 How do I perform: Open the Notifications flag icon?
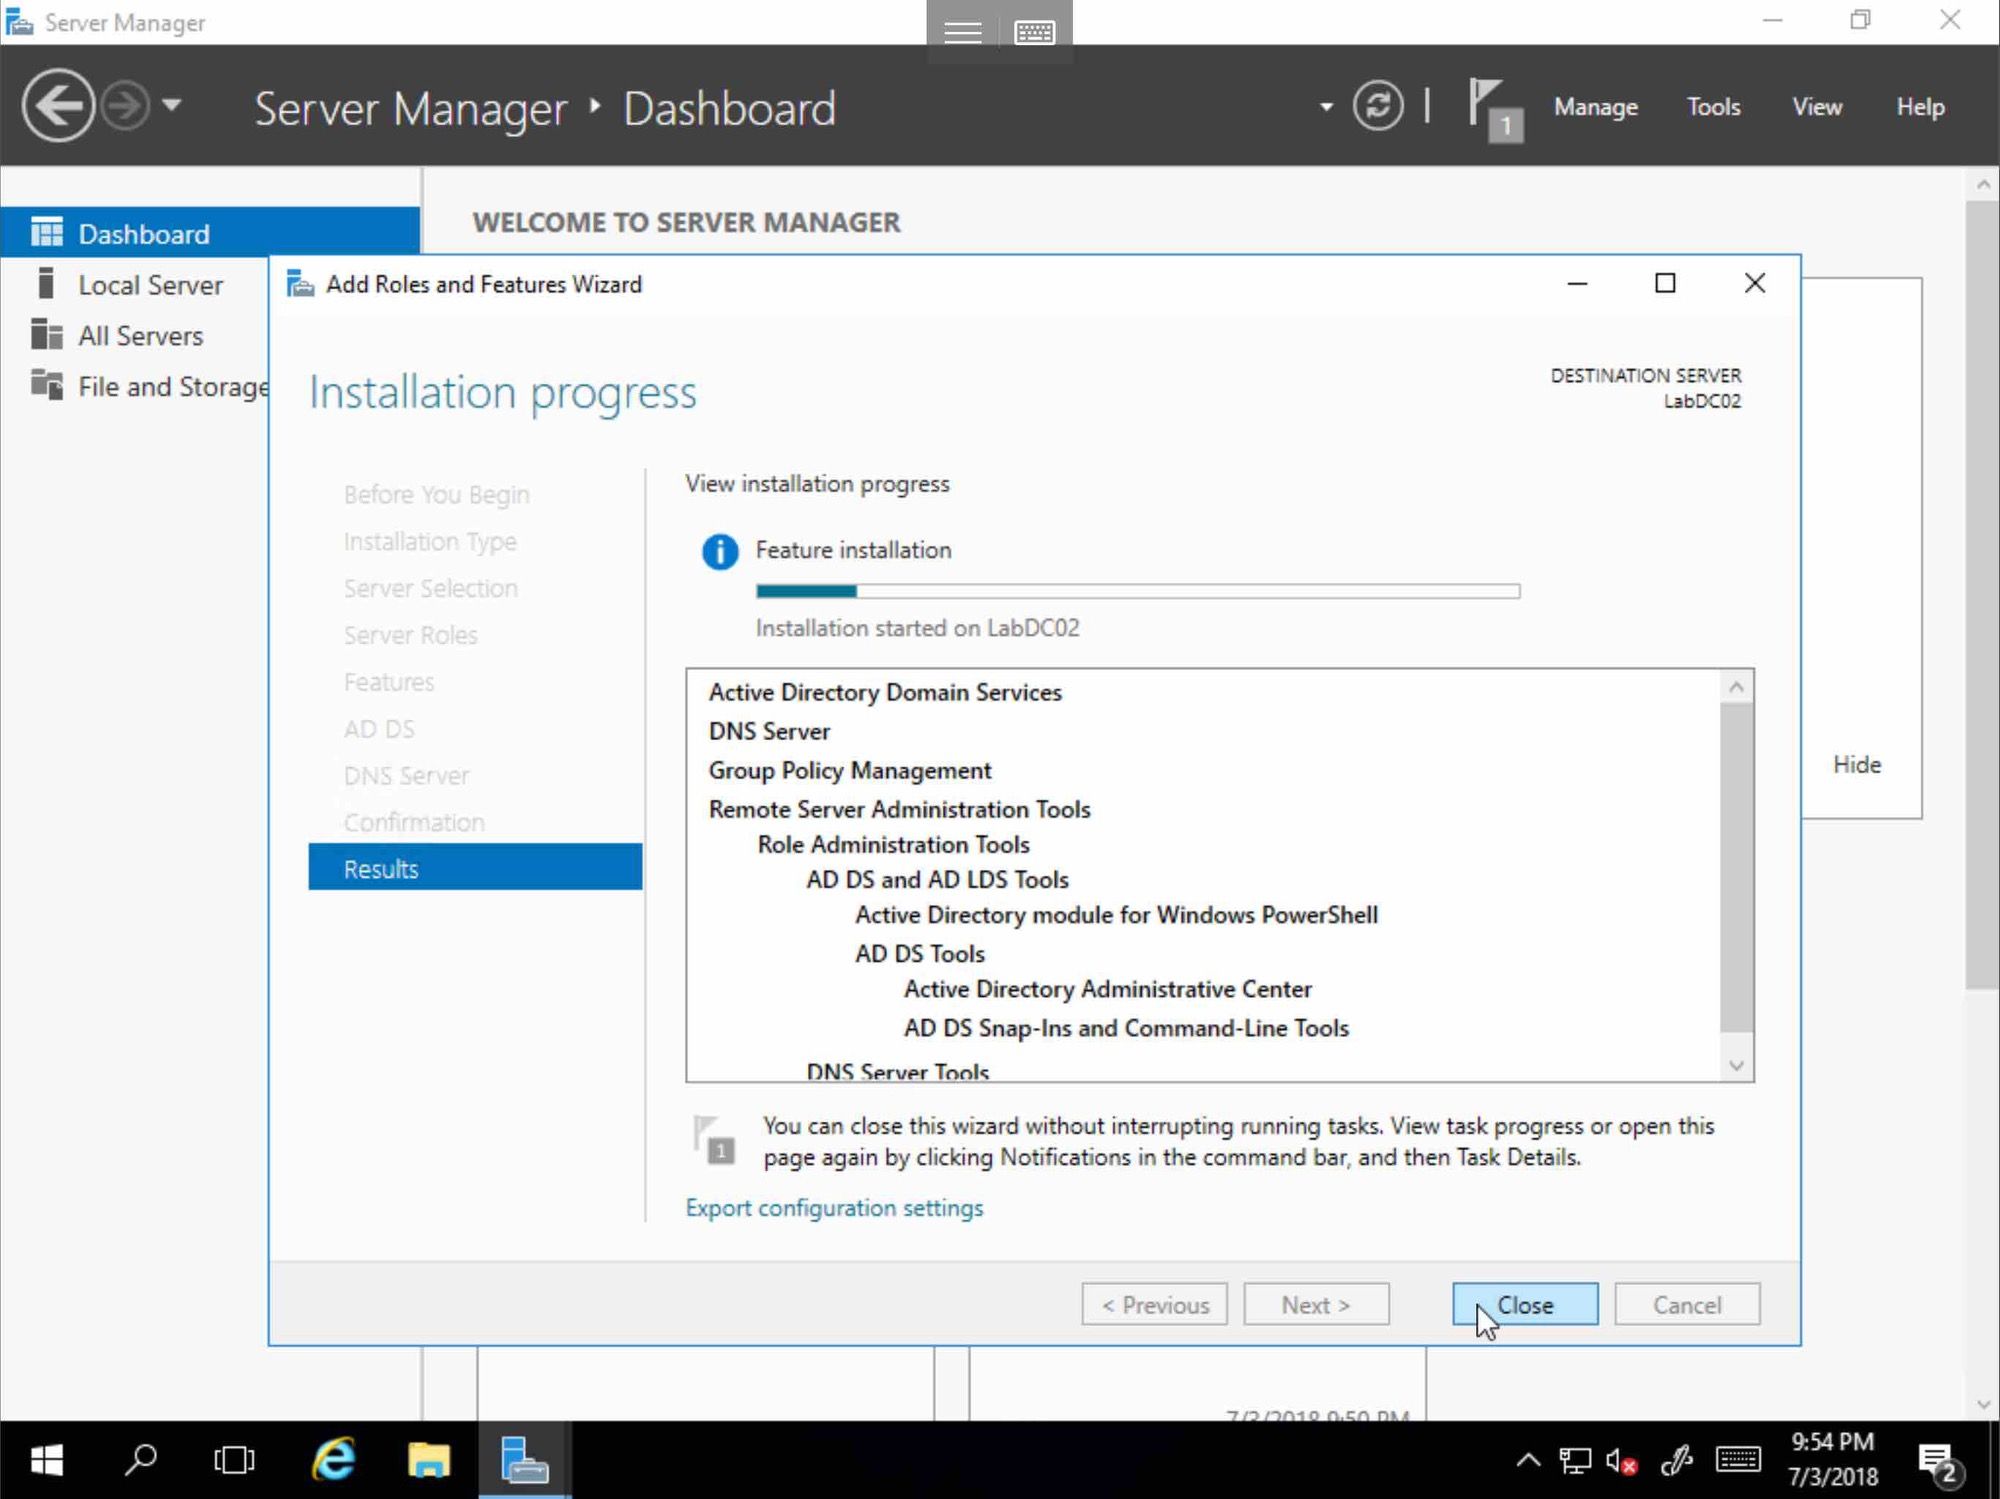pos(1495,110)
